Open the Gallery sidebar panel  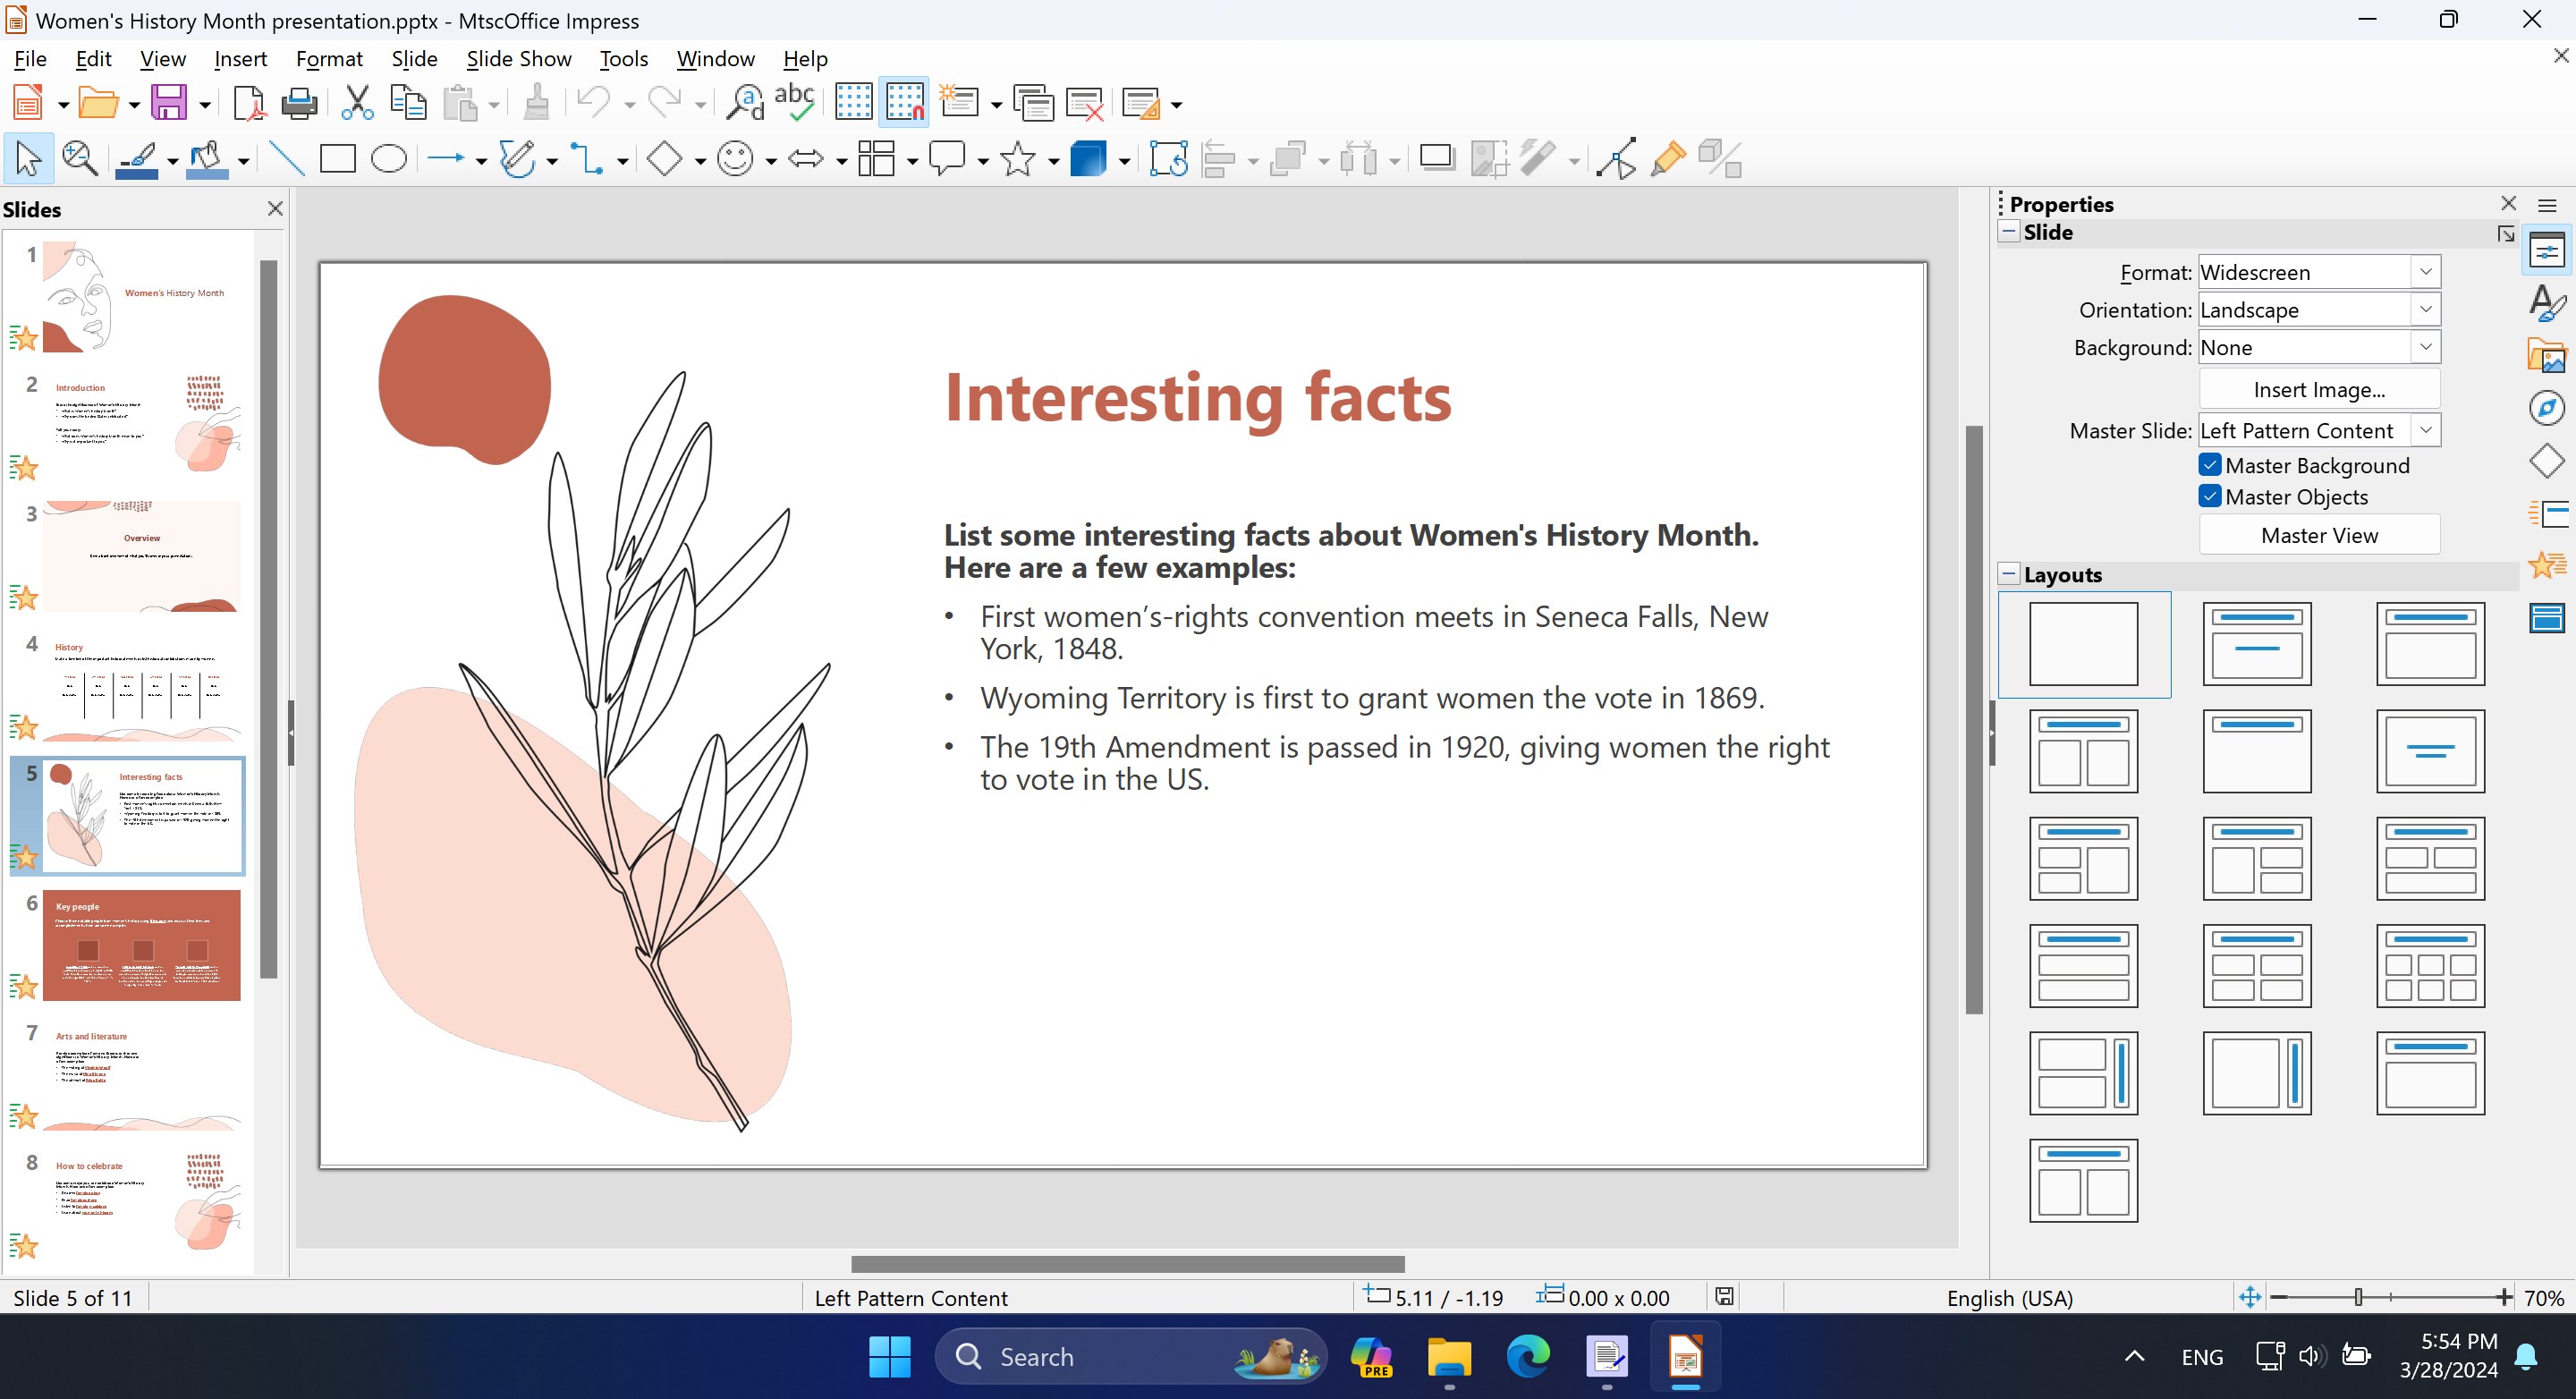coord(2548,355)
